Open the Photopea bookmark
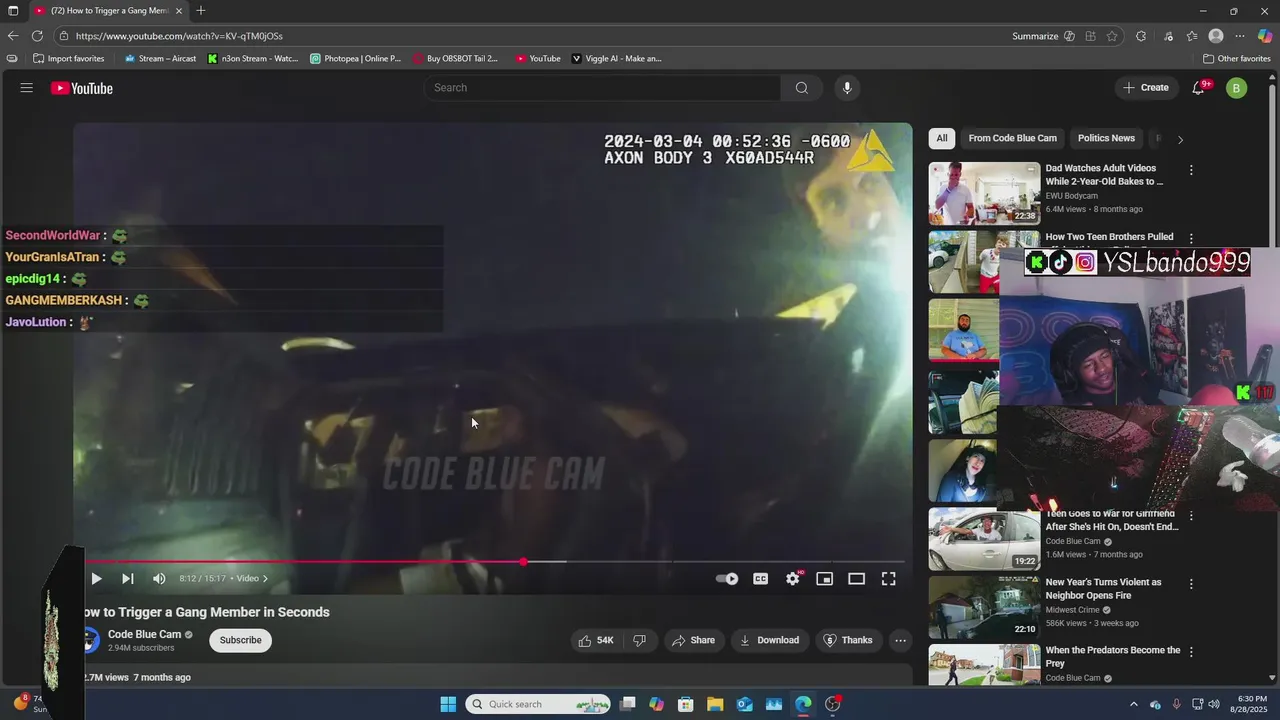The image size is (1280, 720). point(356,59)
